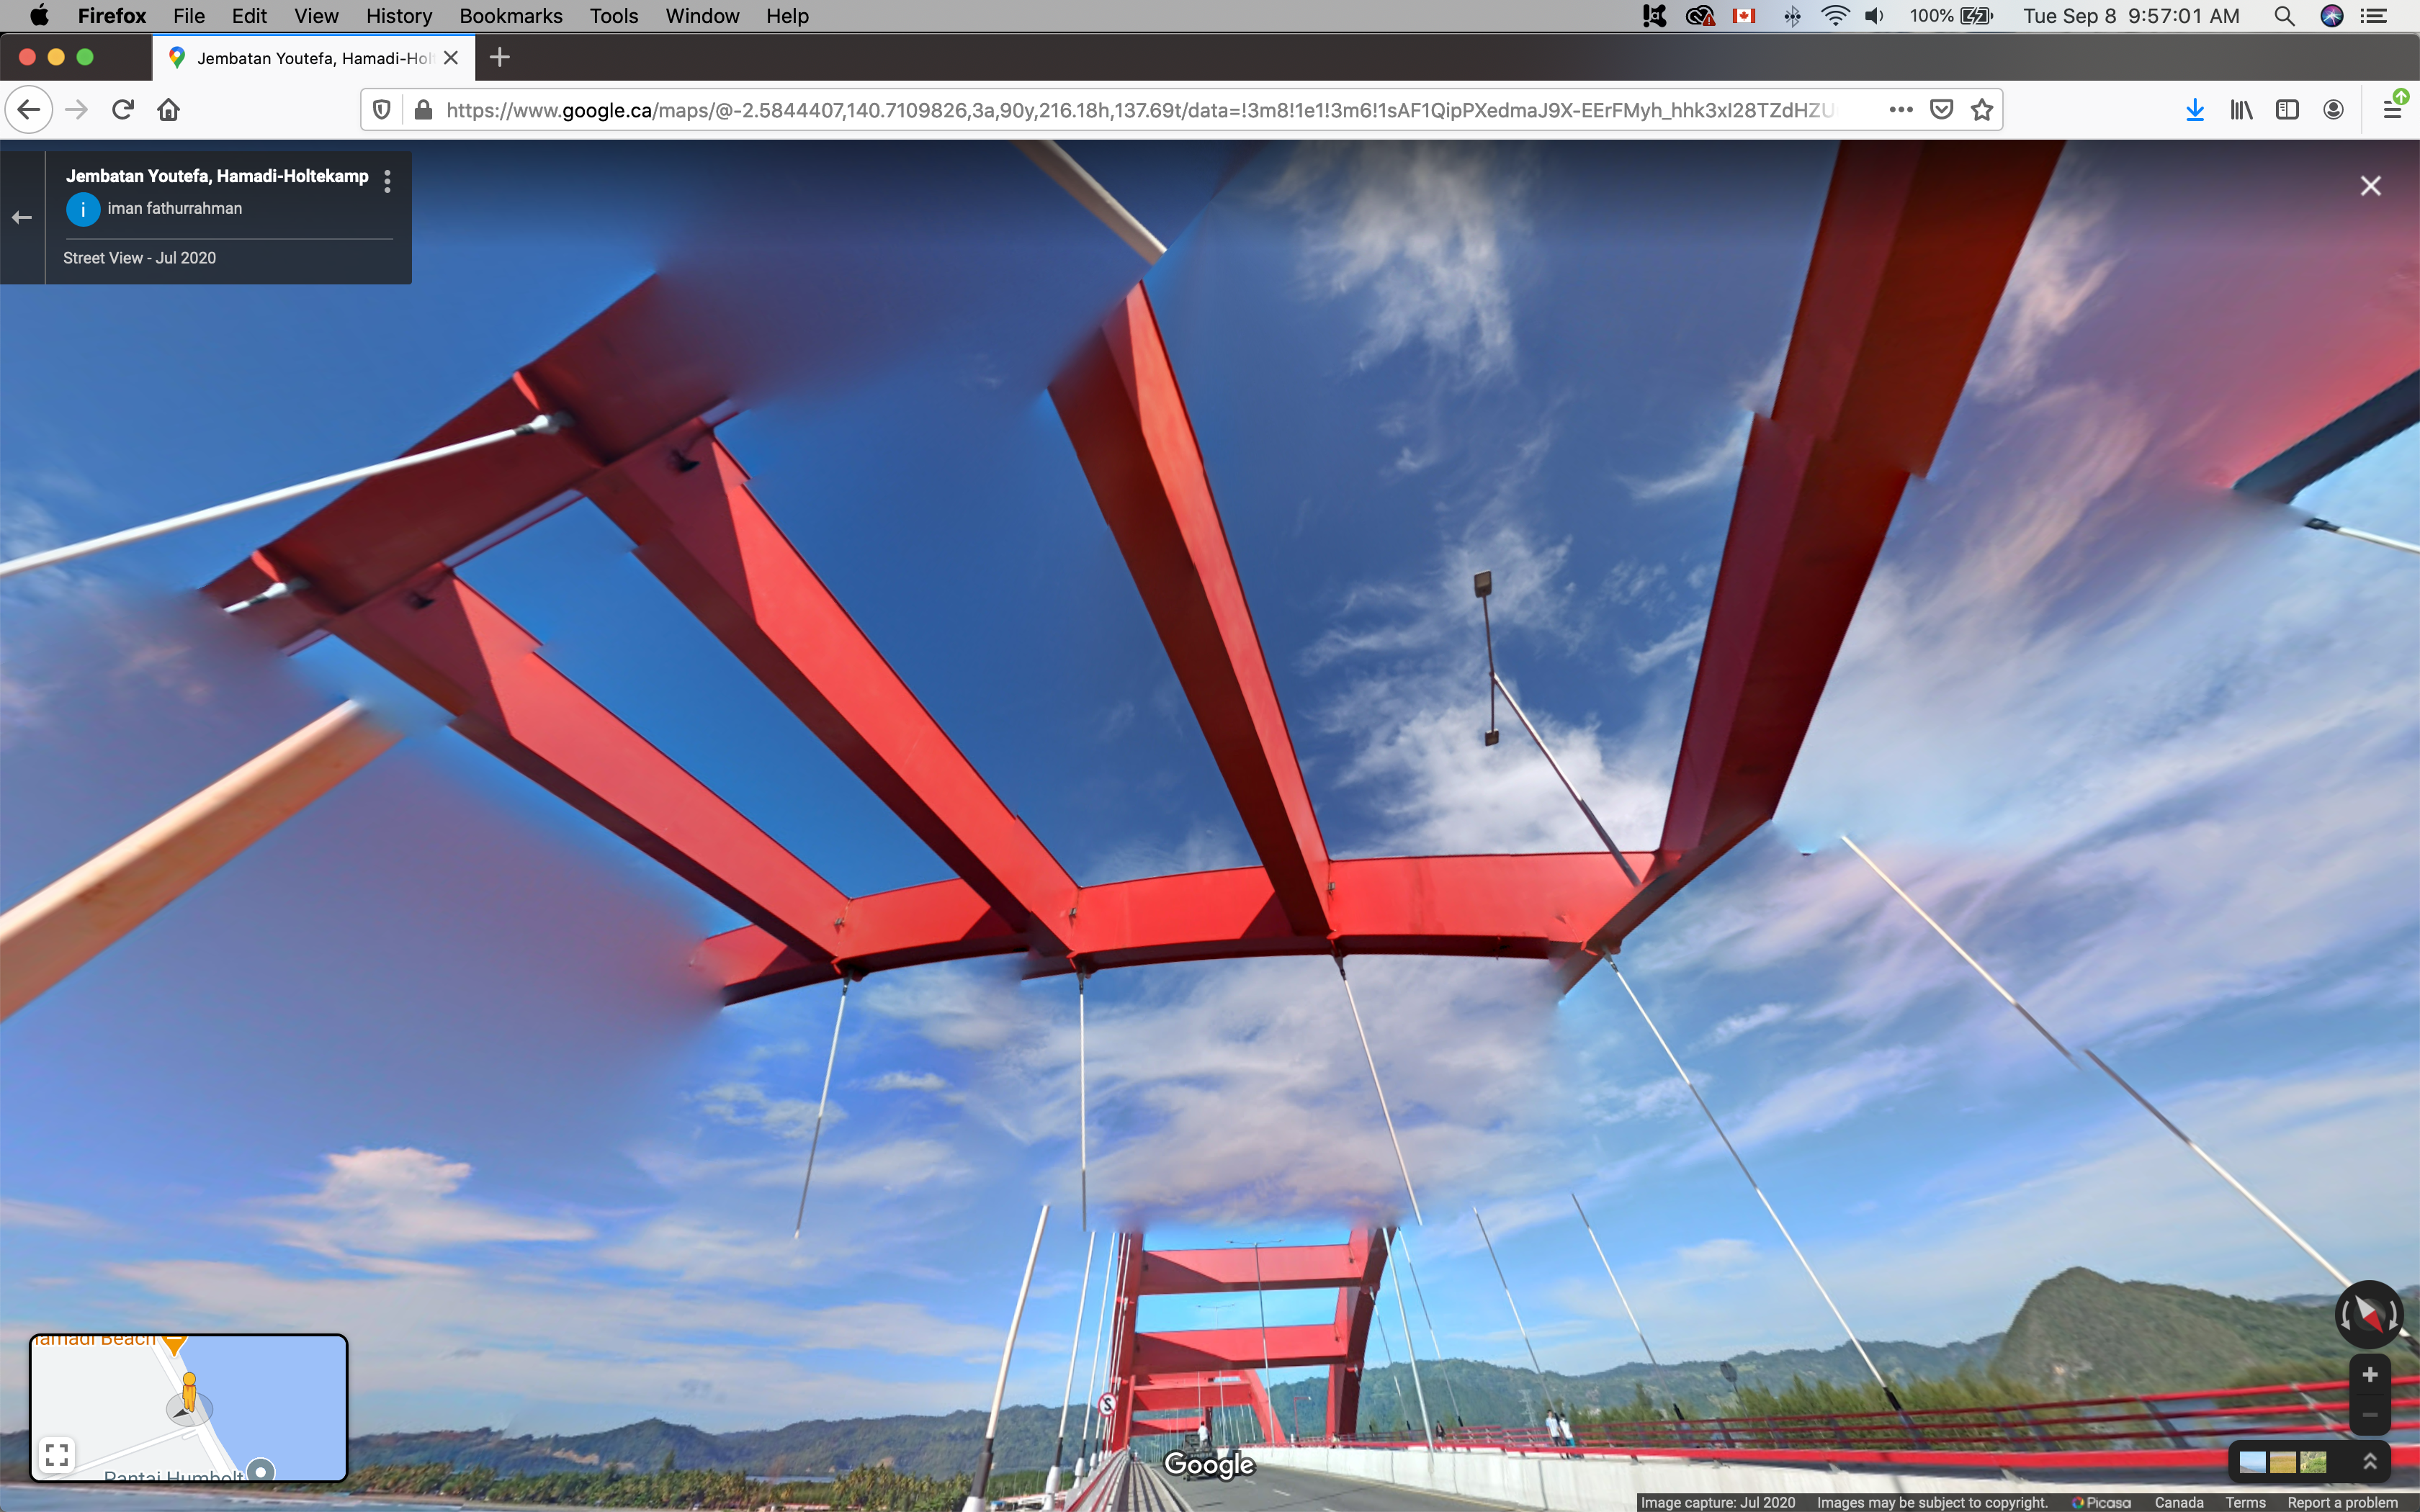The height and width of the screenshot is (1512, 2420).
Task: Open page actions three-dot menu in address bar
Action: [1901, 110]
